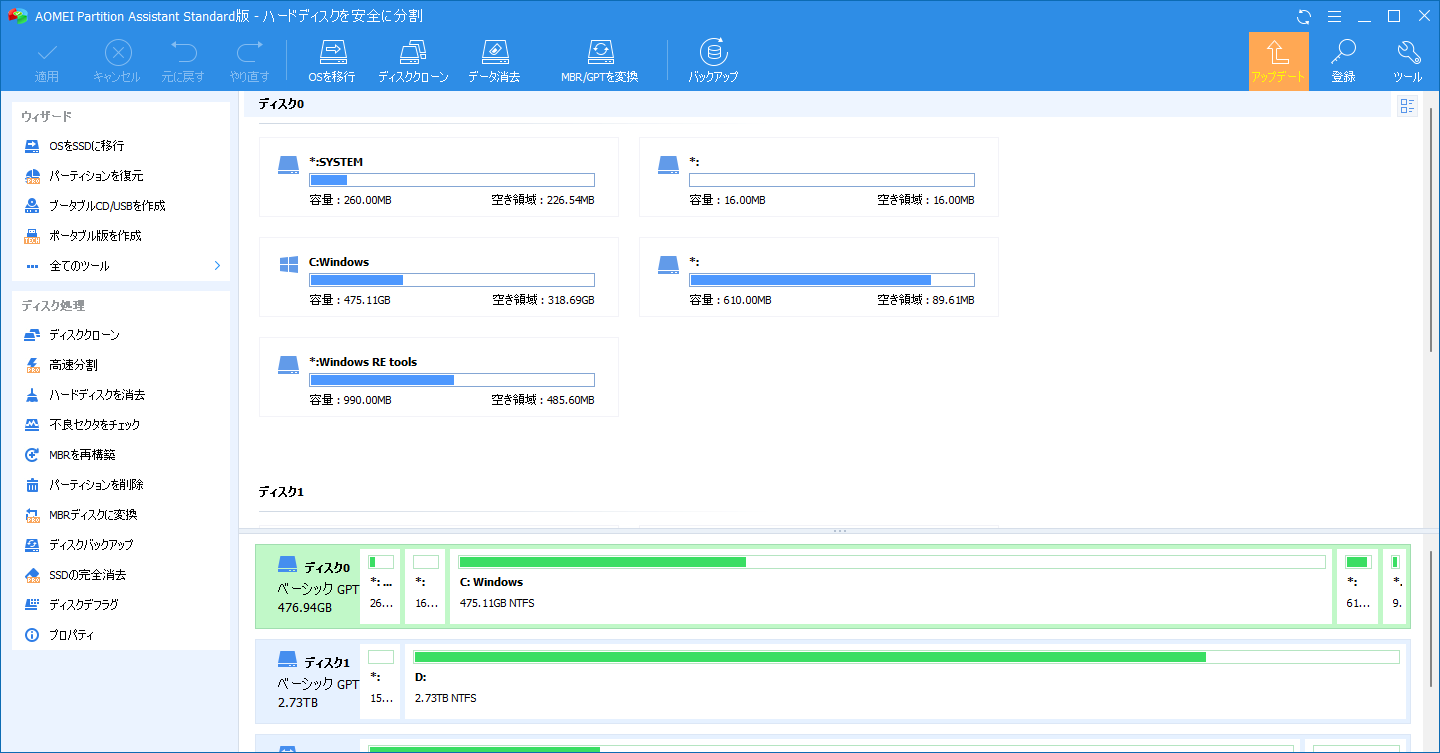Image resolution: width=1440 pixels, height=753 pixels.
Task: Click the ディスク0 heading in upper pane
Action: [281, 104]
